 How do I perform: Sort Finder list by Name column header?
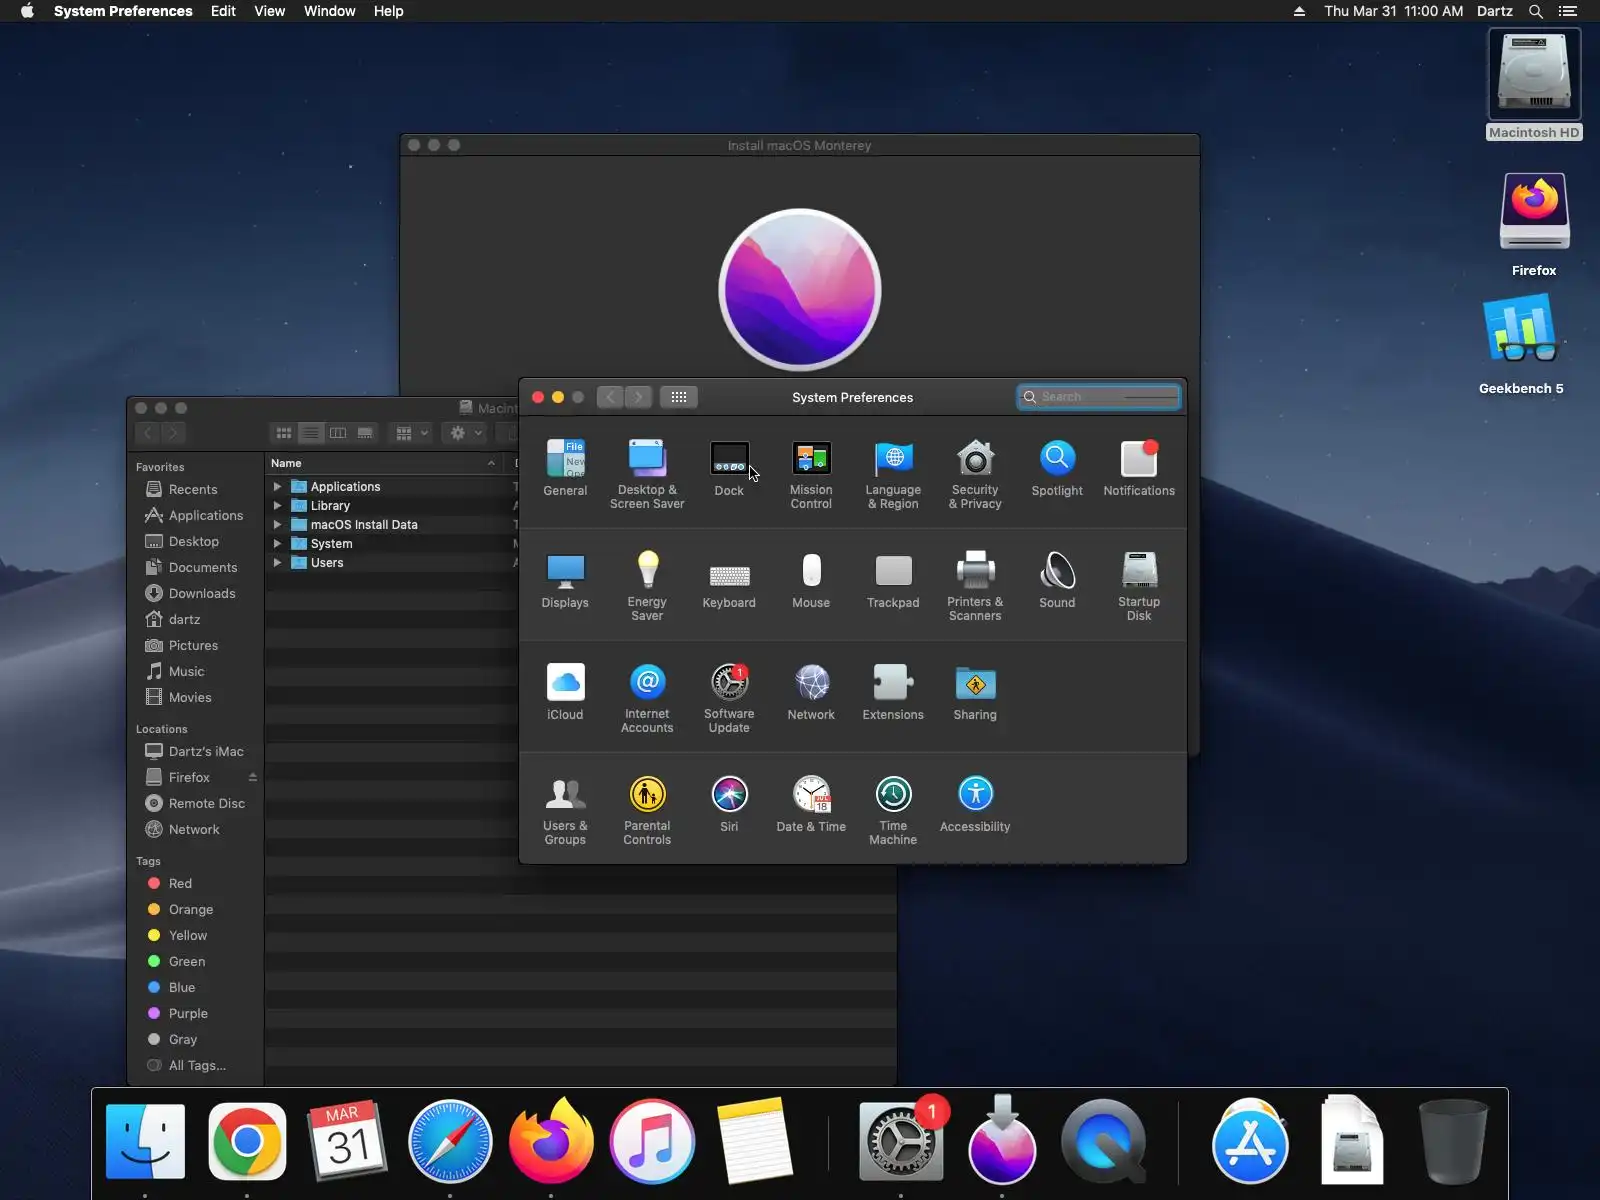pyautogui.click(x=384, y=463)
